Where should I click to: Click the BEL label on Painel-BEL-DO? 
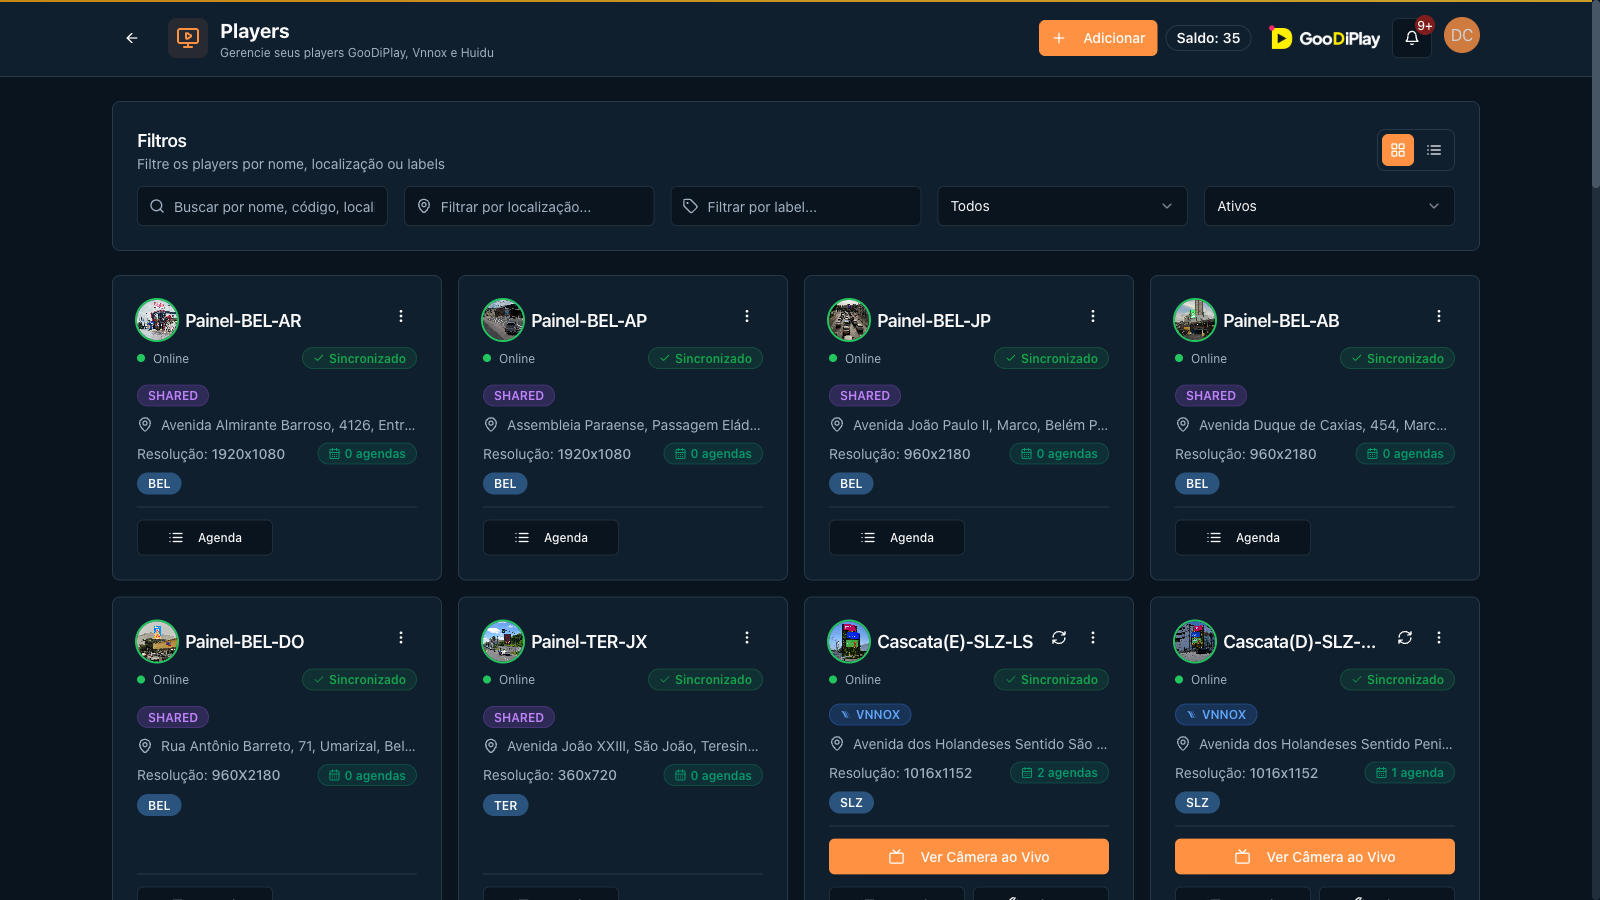159,806
